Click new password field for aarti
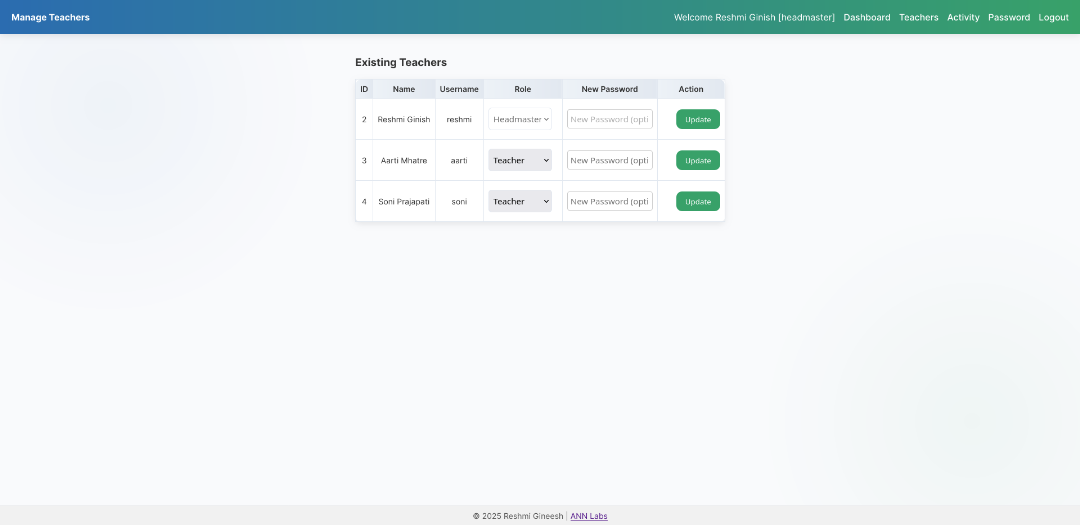This screenshot has height=525, width=1080. pyautogui.click(x=609, y=160)
